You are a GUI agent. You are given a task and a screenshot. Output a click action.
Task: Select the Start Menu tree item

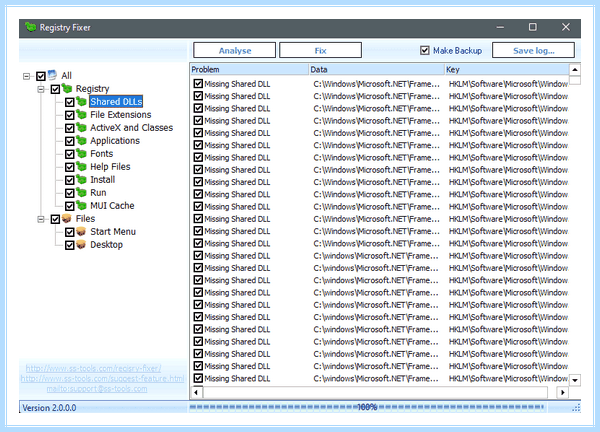[x=113, y=231]
